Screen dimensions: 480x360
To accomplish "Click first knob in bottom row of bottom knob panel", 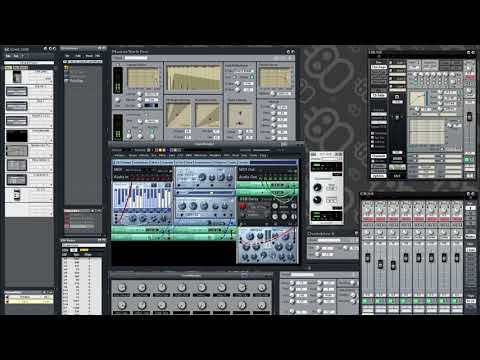I will tap(122, 305).
